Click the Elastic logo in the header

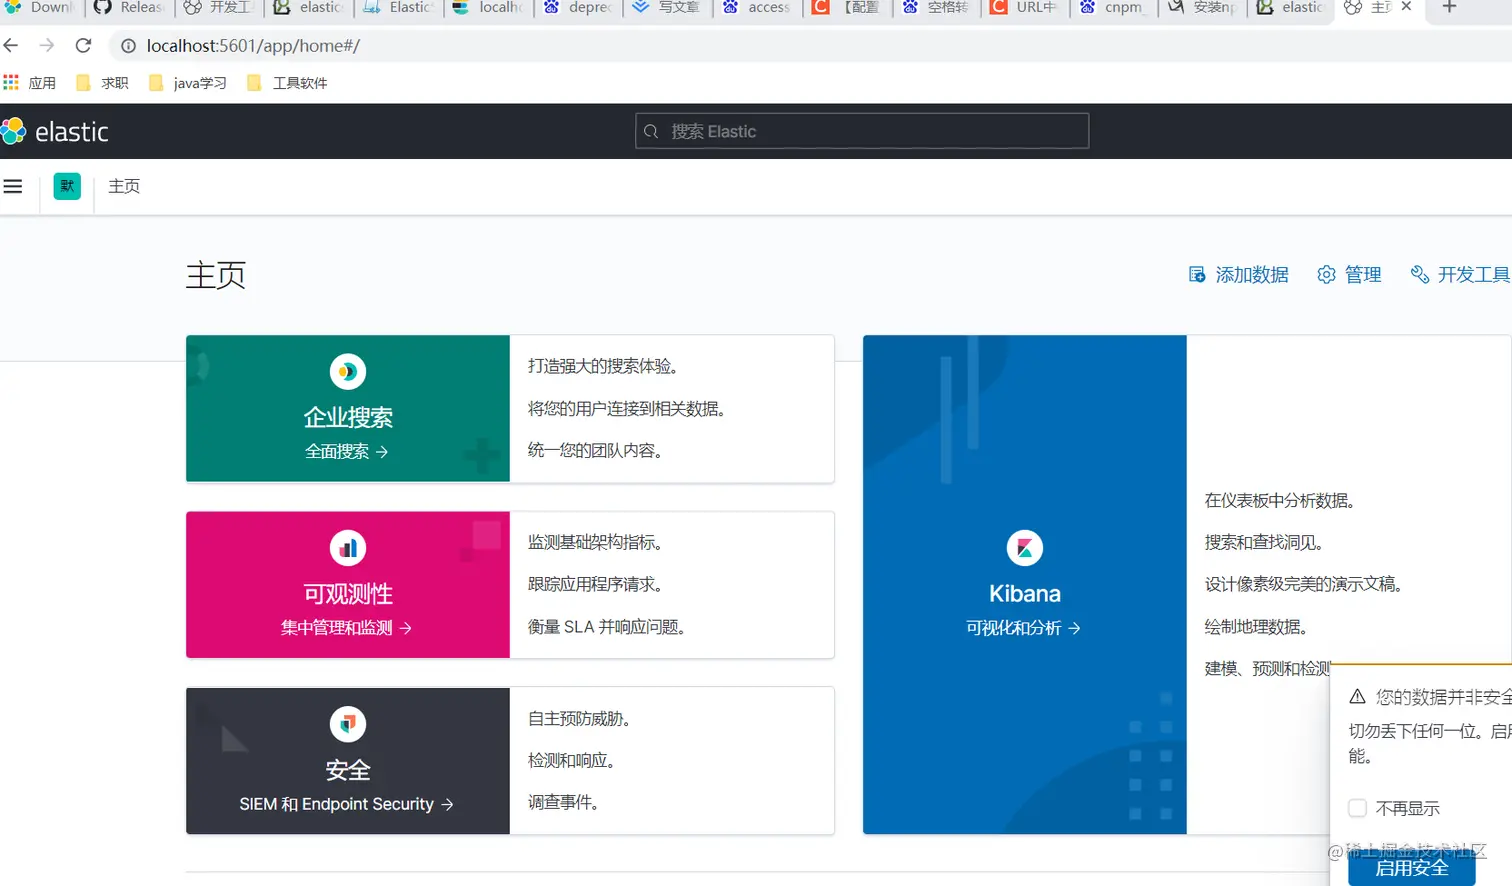coord(55,131)
